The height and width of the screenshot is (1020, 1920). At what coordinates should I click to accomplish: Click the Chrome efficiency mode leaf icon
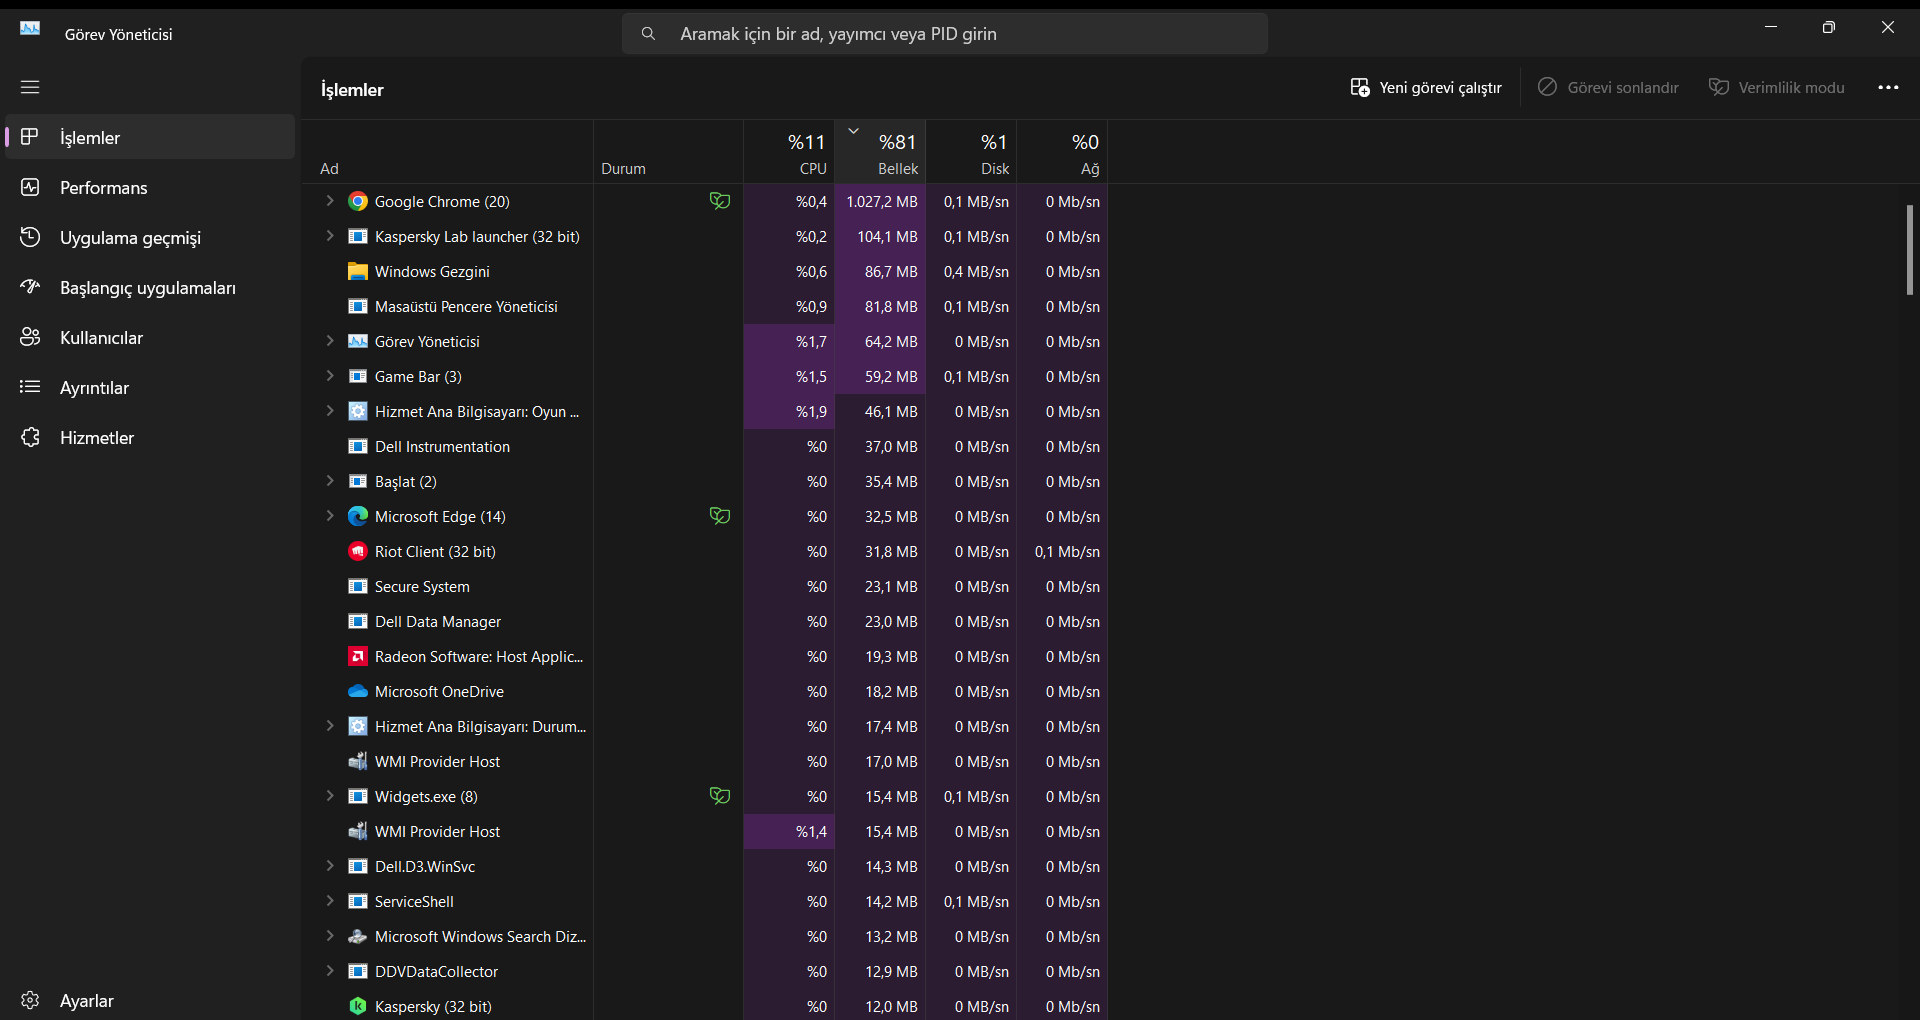point(720,201)
